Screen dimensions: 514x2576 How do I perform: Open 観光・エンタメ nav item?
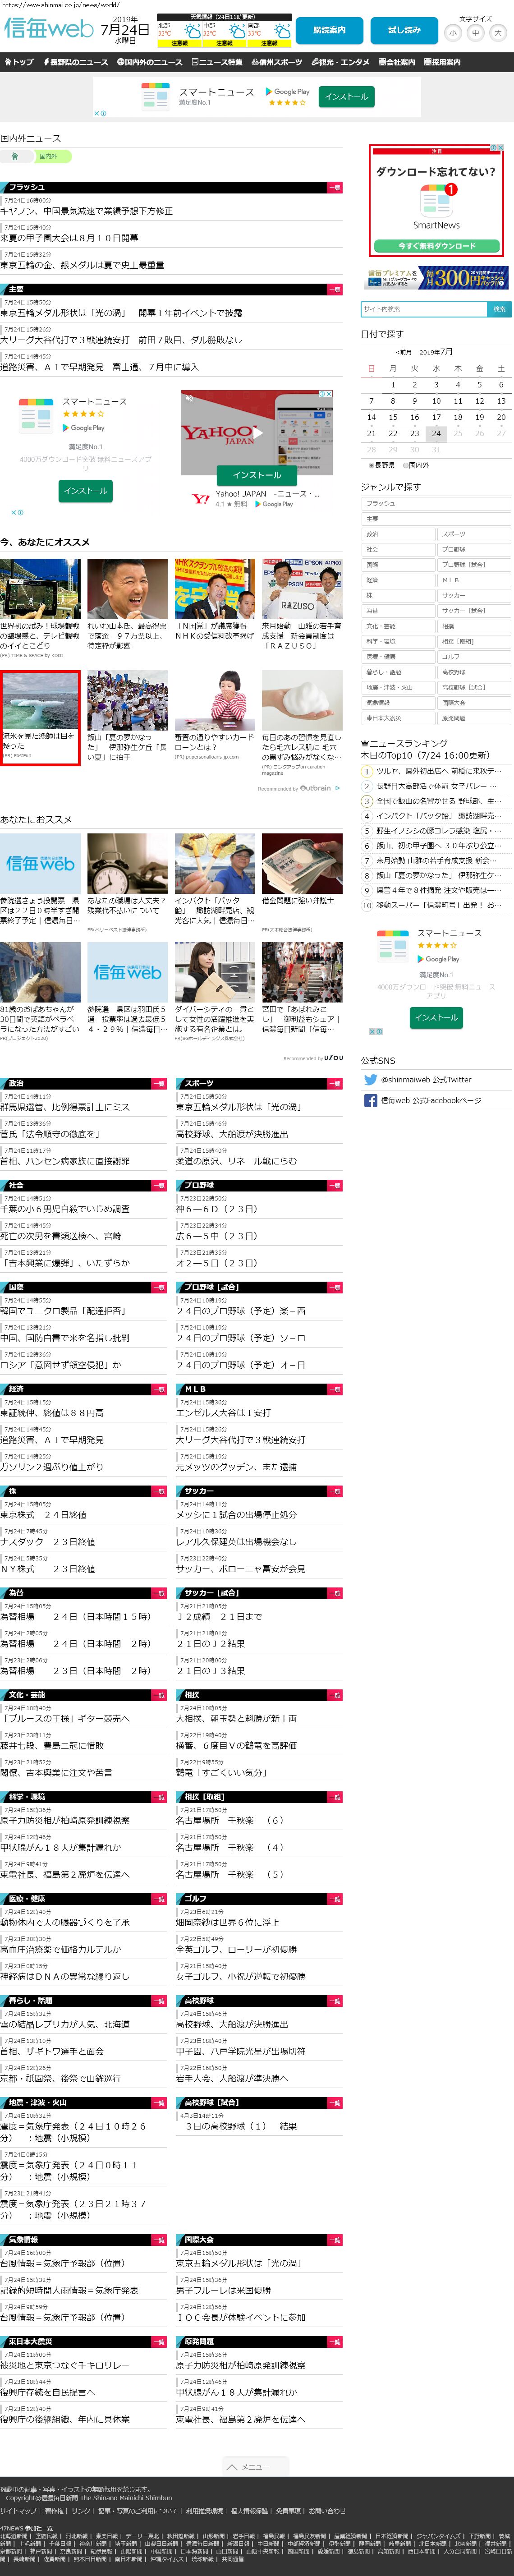pos(340,62)
